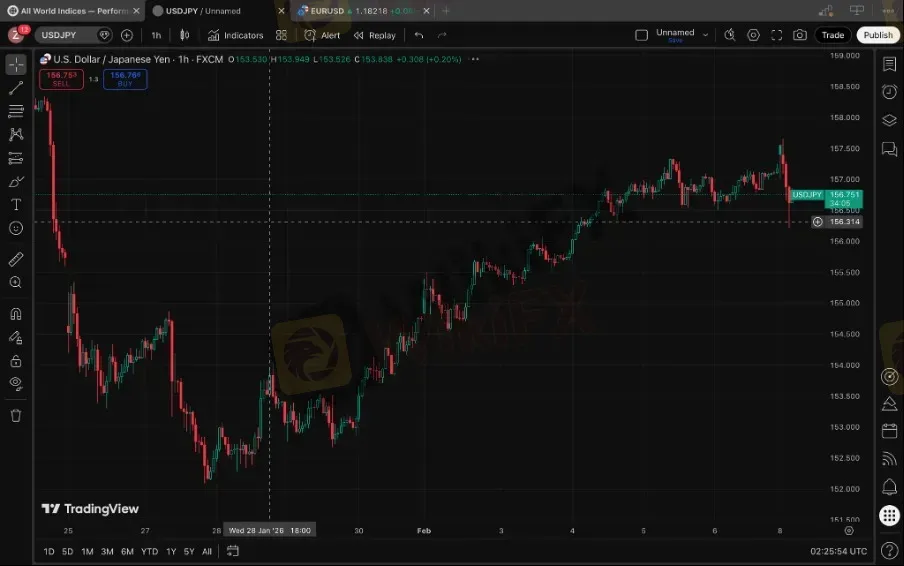The image size is (904, 566).
Task: Undo the last chart action
Action: pos(419,35)
